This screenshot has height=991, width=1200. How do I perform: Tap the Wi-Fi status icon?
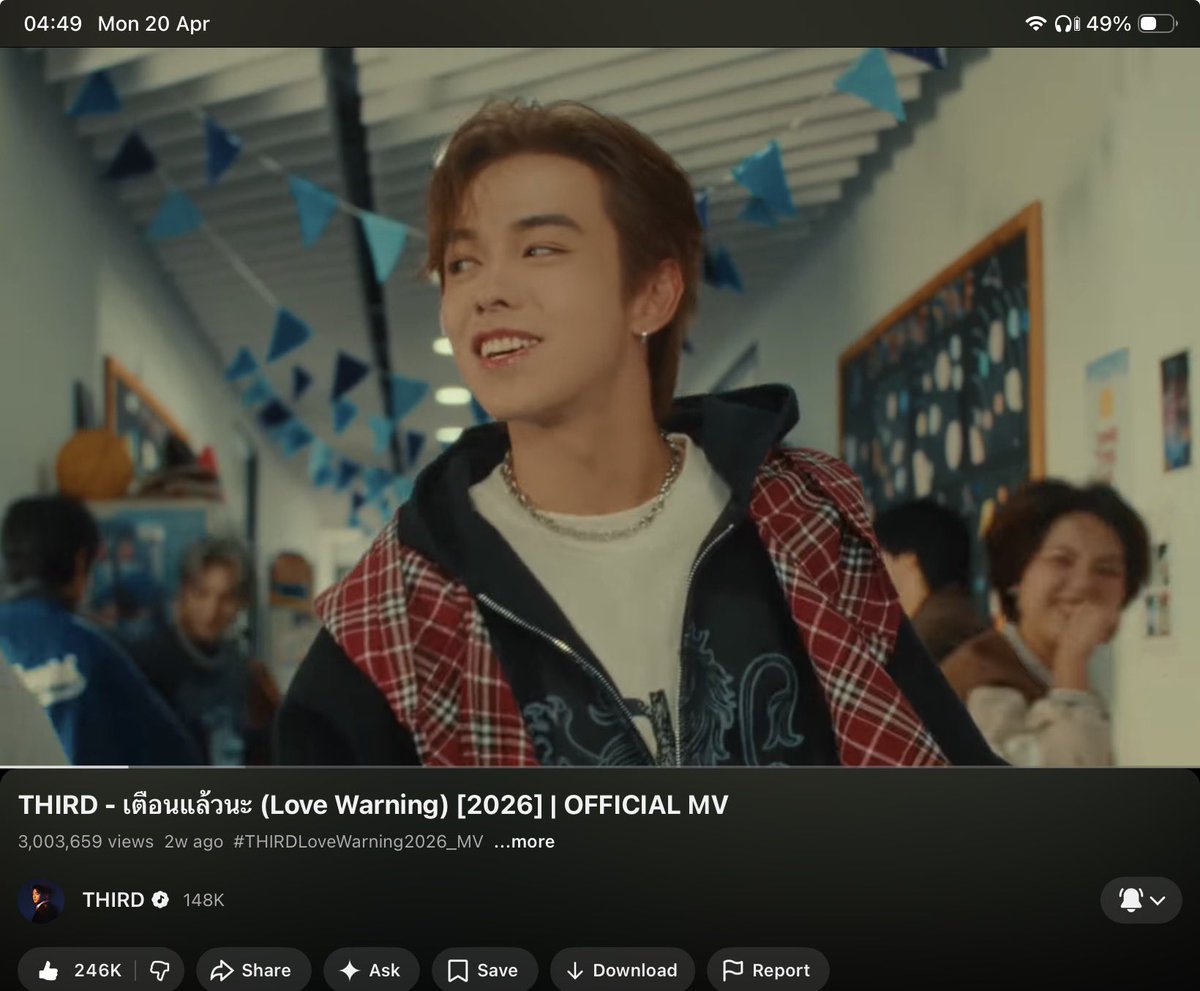1035,23
